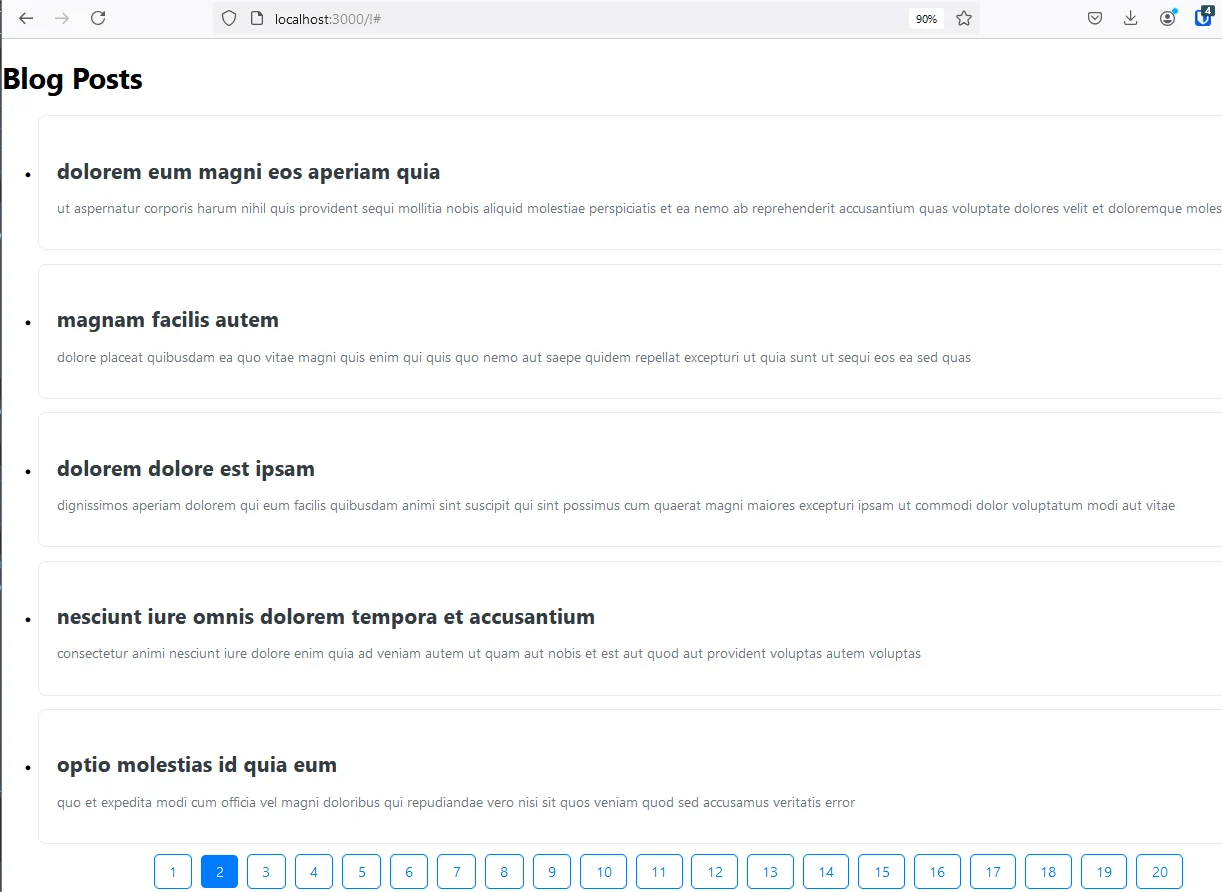Click the browser Back navigation icon
This screenshot has width=1222, height=892.
[x=25, y=18]
